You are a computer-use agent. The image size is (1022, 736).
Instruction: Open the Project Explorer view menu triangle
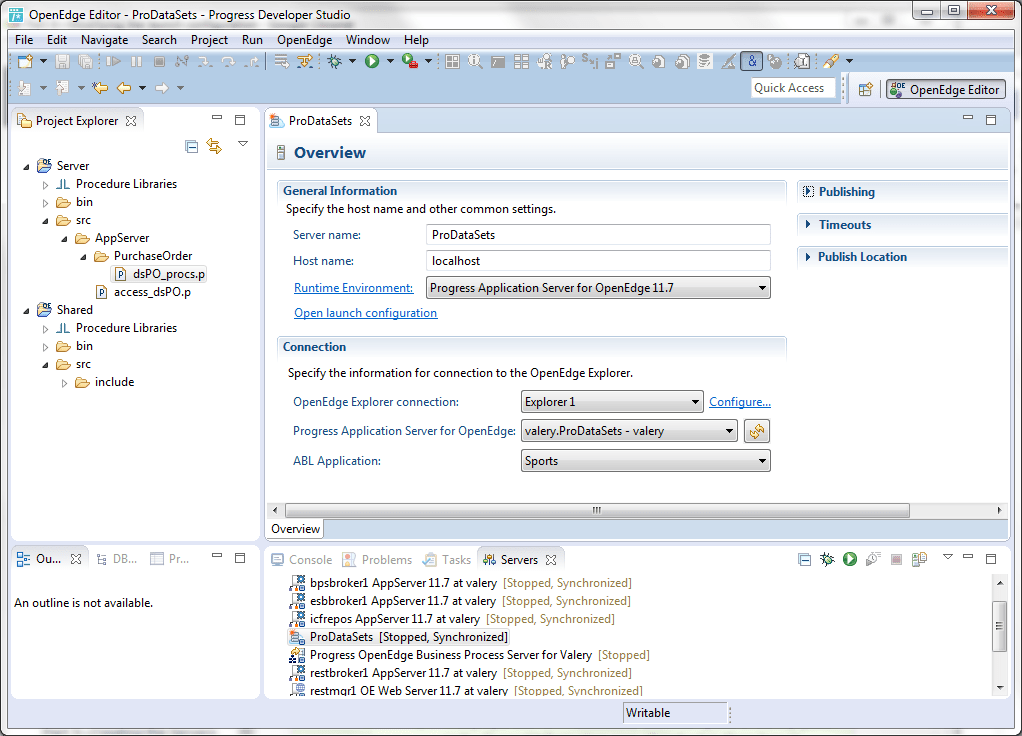242,144
